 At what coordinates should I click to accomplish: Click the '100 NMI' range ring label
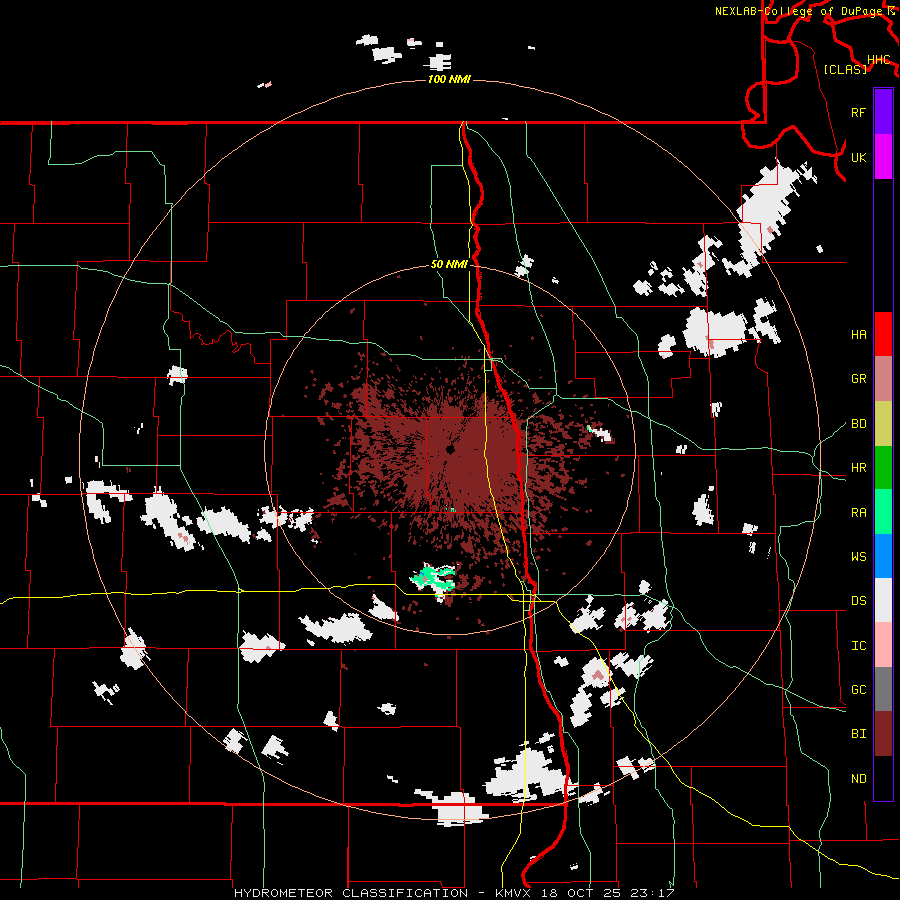point(449,79)
